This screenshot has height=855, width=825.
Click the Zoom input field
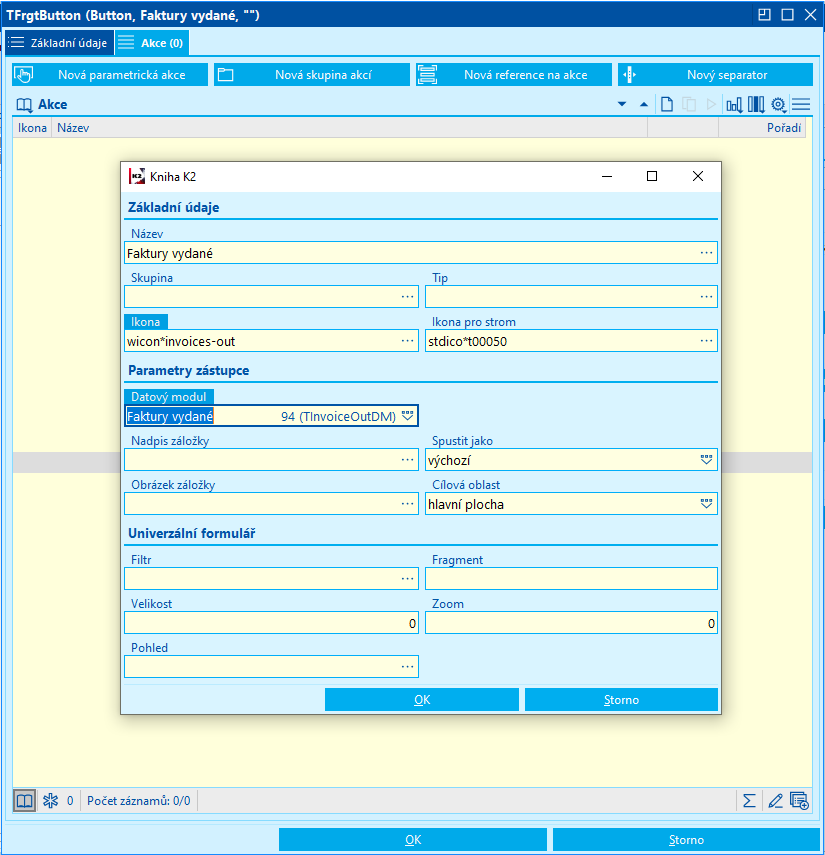pyautogui.click(x=571, y=623)
